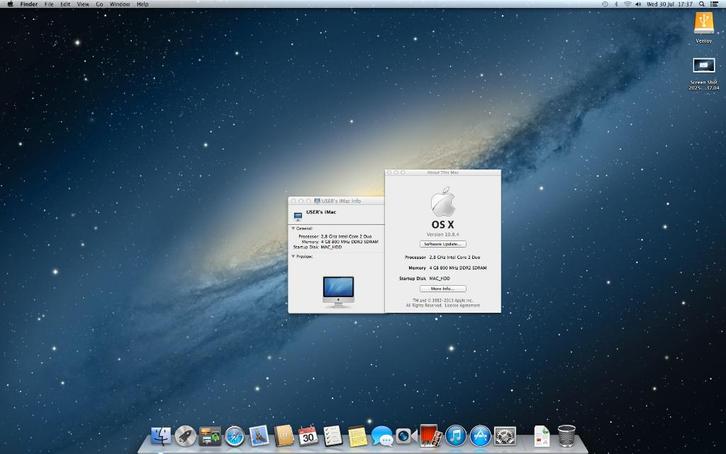Open the Trash in the Dock
726x454 pixels.
coord(567,435)
